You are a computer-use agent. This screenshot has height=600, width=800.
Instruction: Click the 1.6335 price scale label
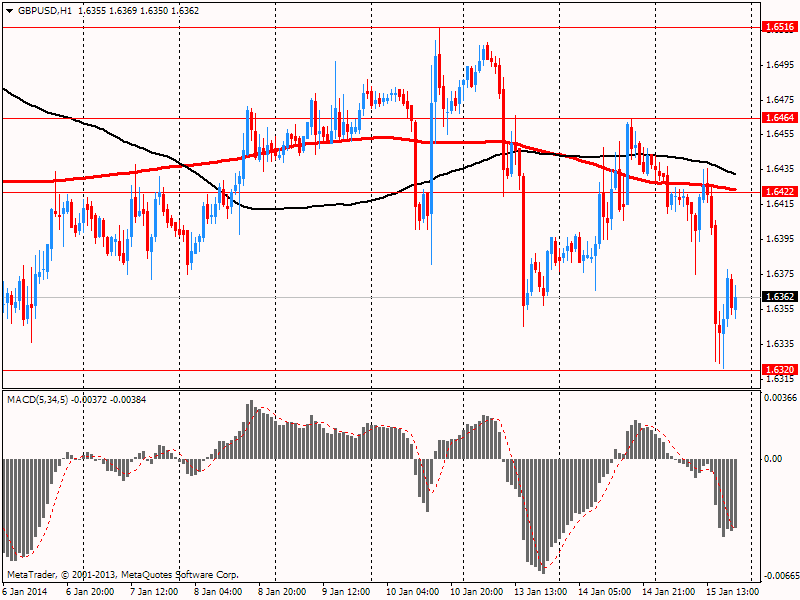pos(780,344)
